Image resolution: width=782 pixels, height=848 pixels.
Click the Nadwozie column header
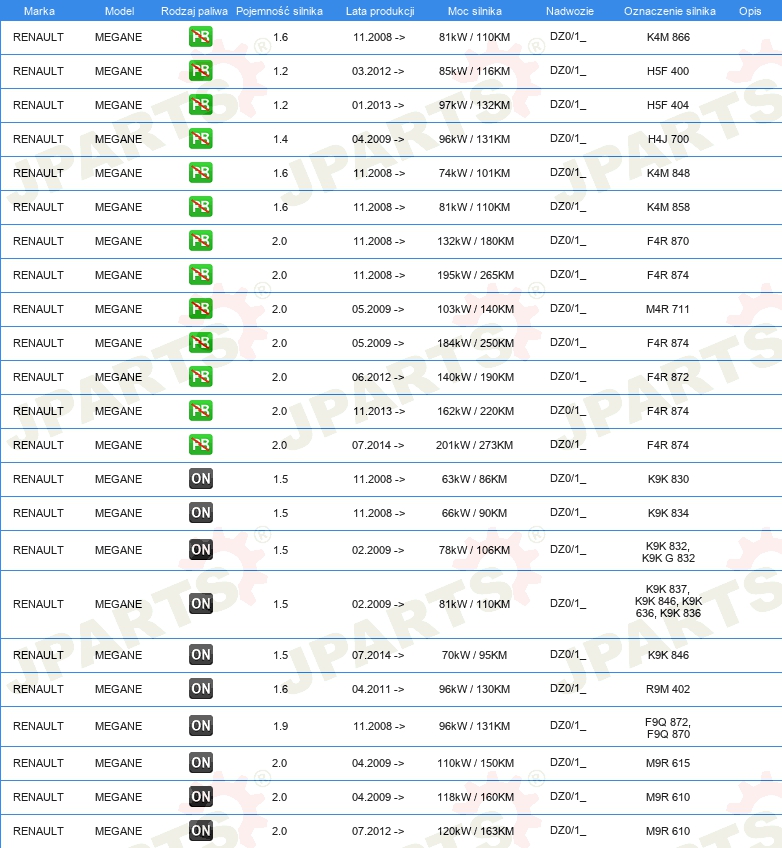569,11
